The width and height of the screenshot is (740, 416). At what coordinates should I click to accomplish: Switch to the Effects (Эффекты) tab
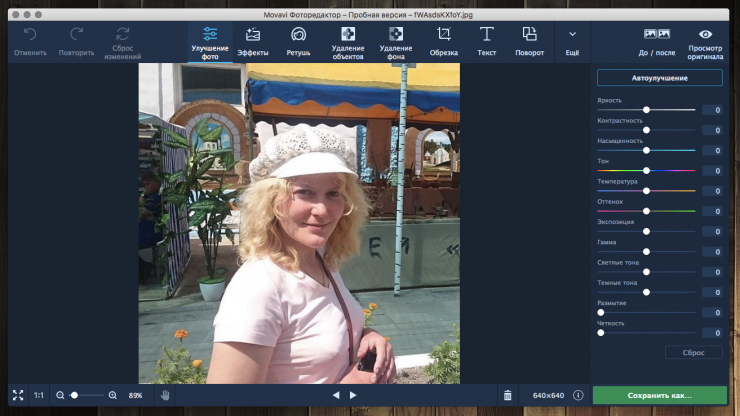coord(253,41)
